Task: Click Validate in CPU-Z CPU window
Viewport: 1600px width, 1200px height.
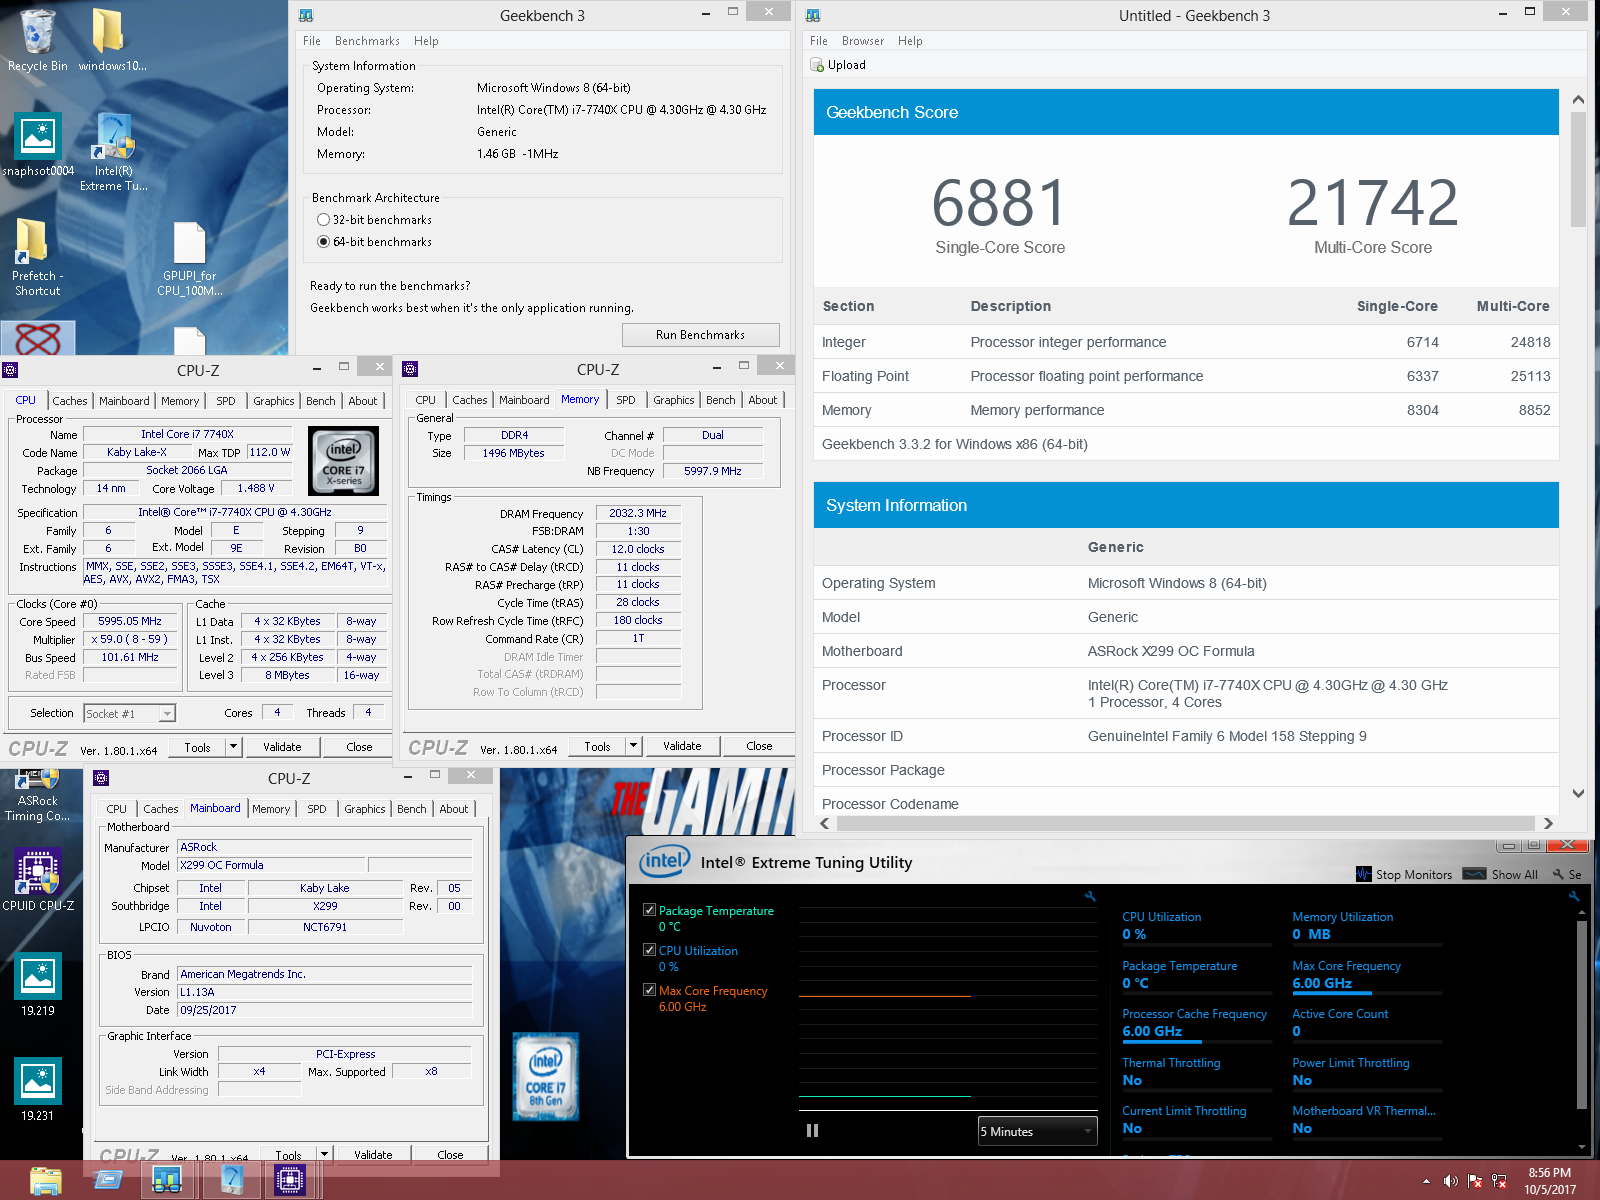Action: pyautogui.click(x=282, y=747)
